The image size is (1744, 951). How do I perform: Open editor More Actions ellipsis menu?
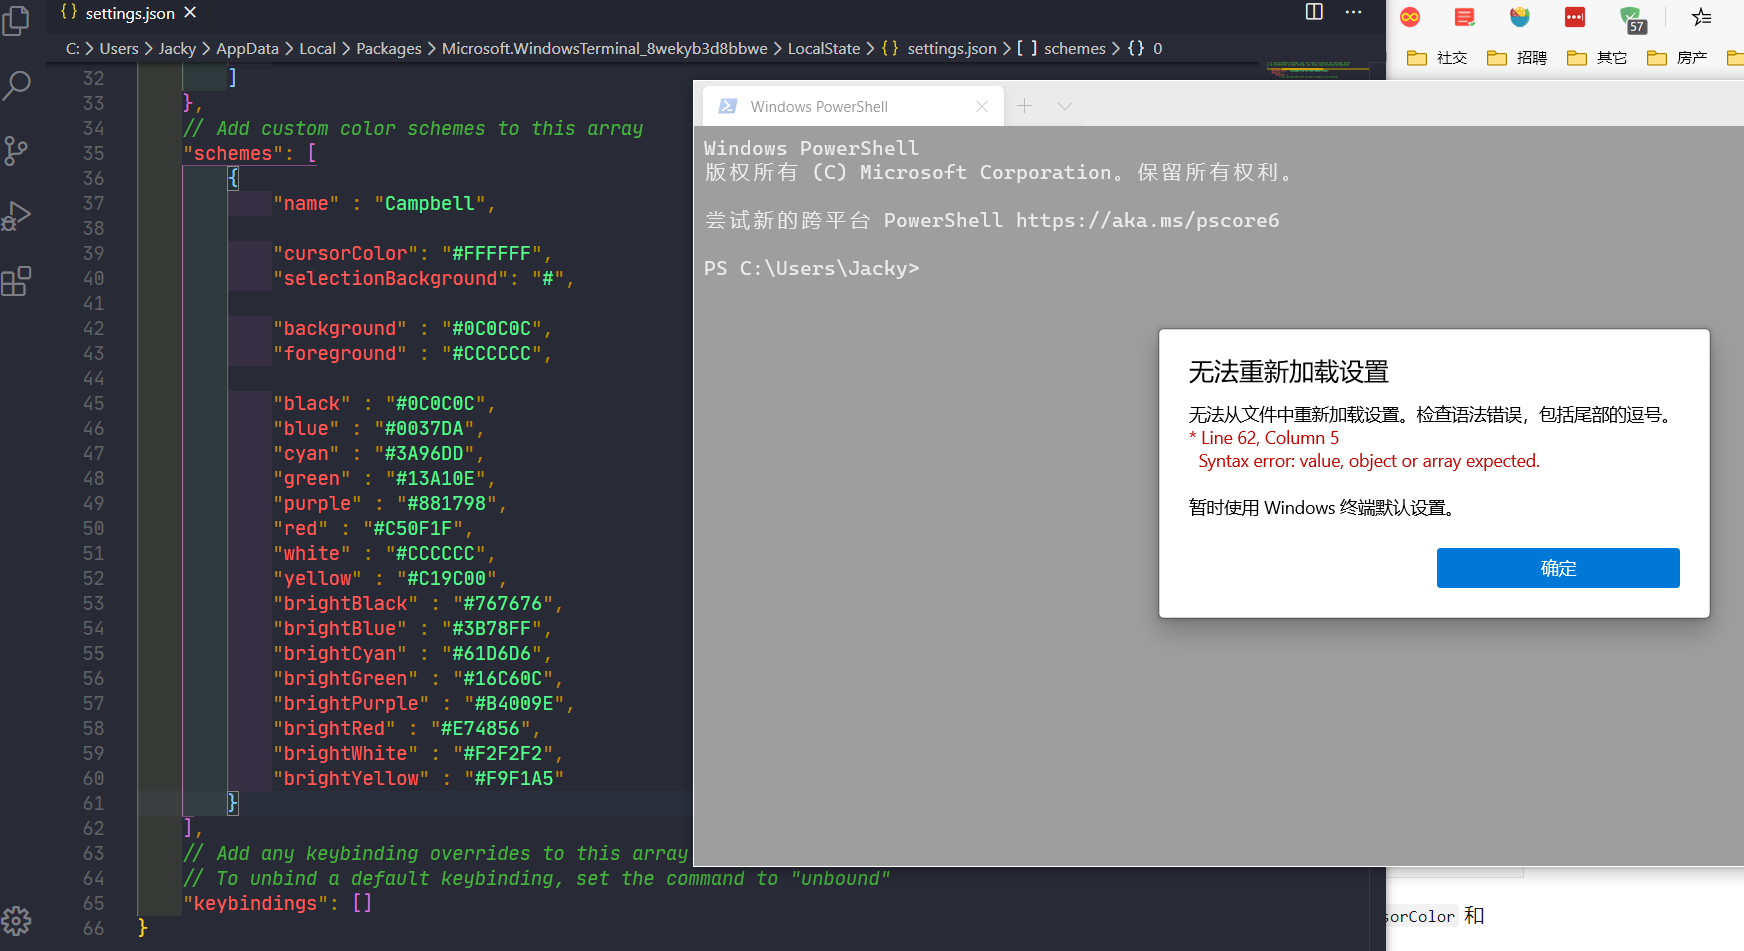pyautogui.click(x=1353, y=12)
